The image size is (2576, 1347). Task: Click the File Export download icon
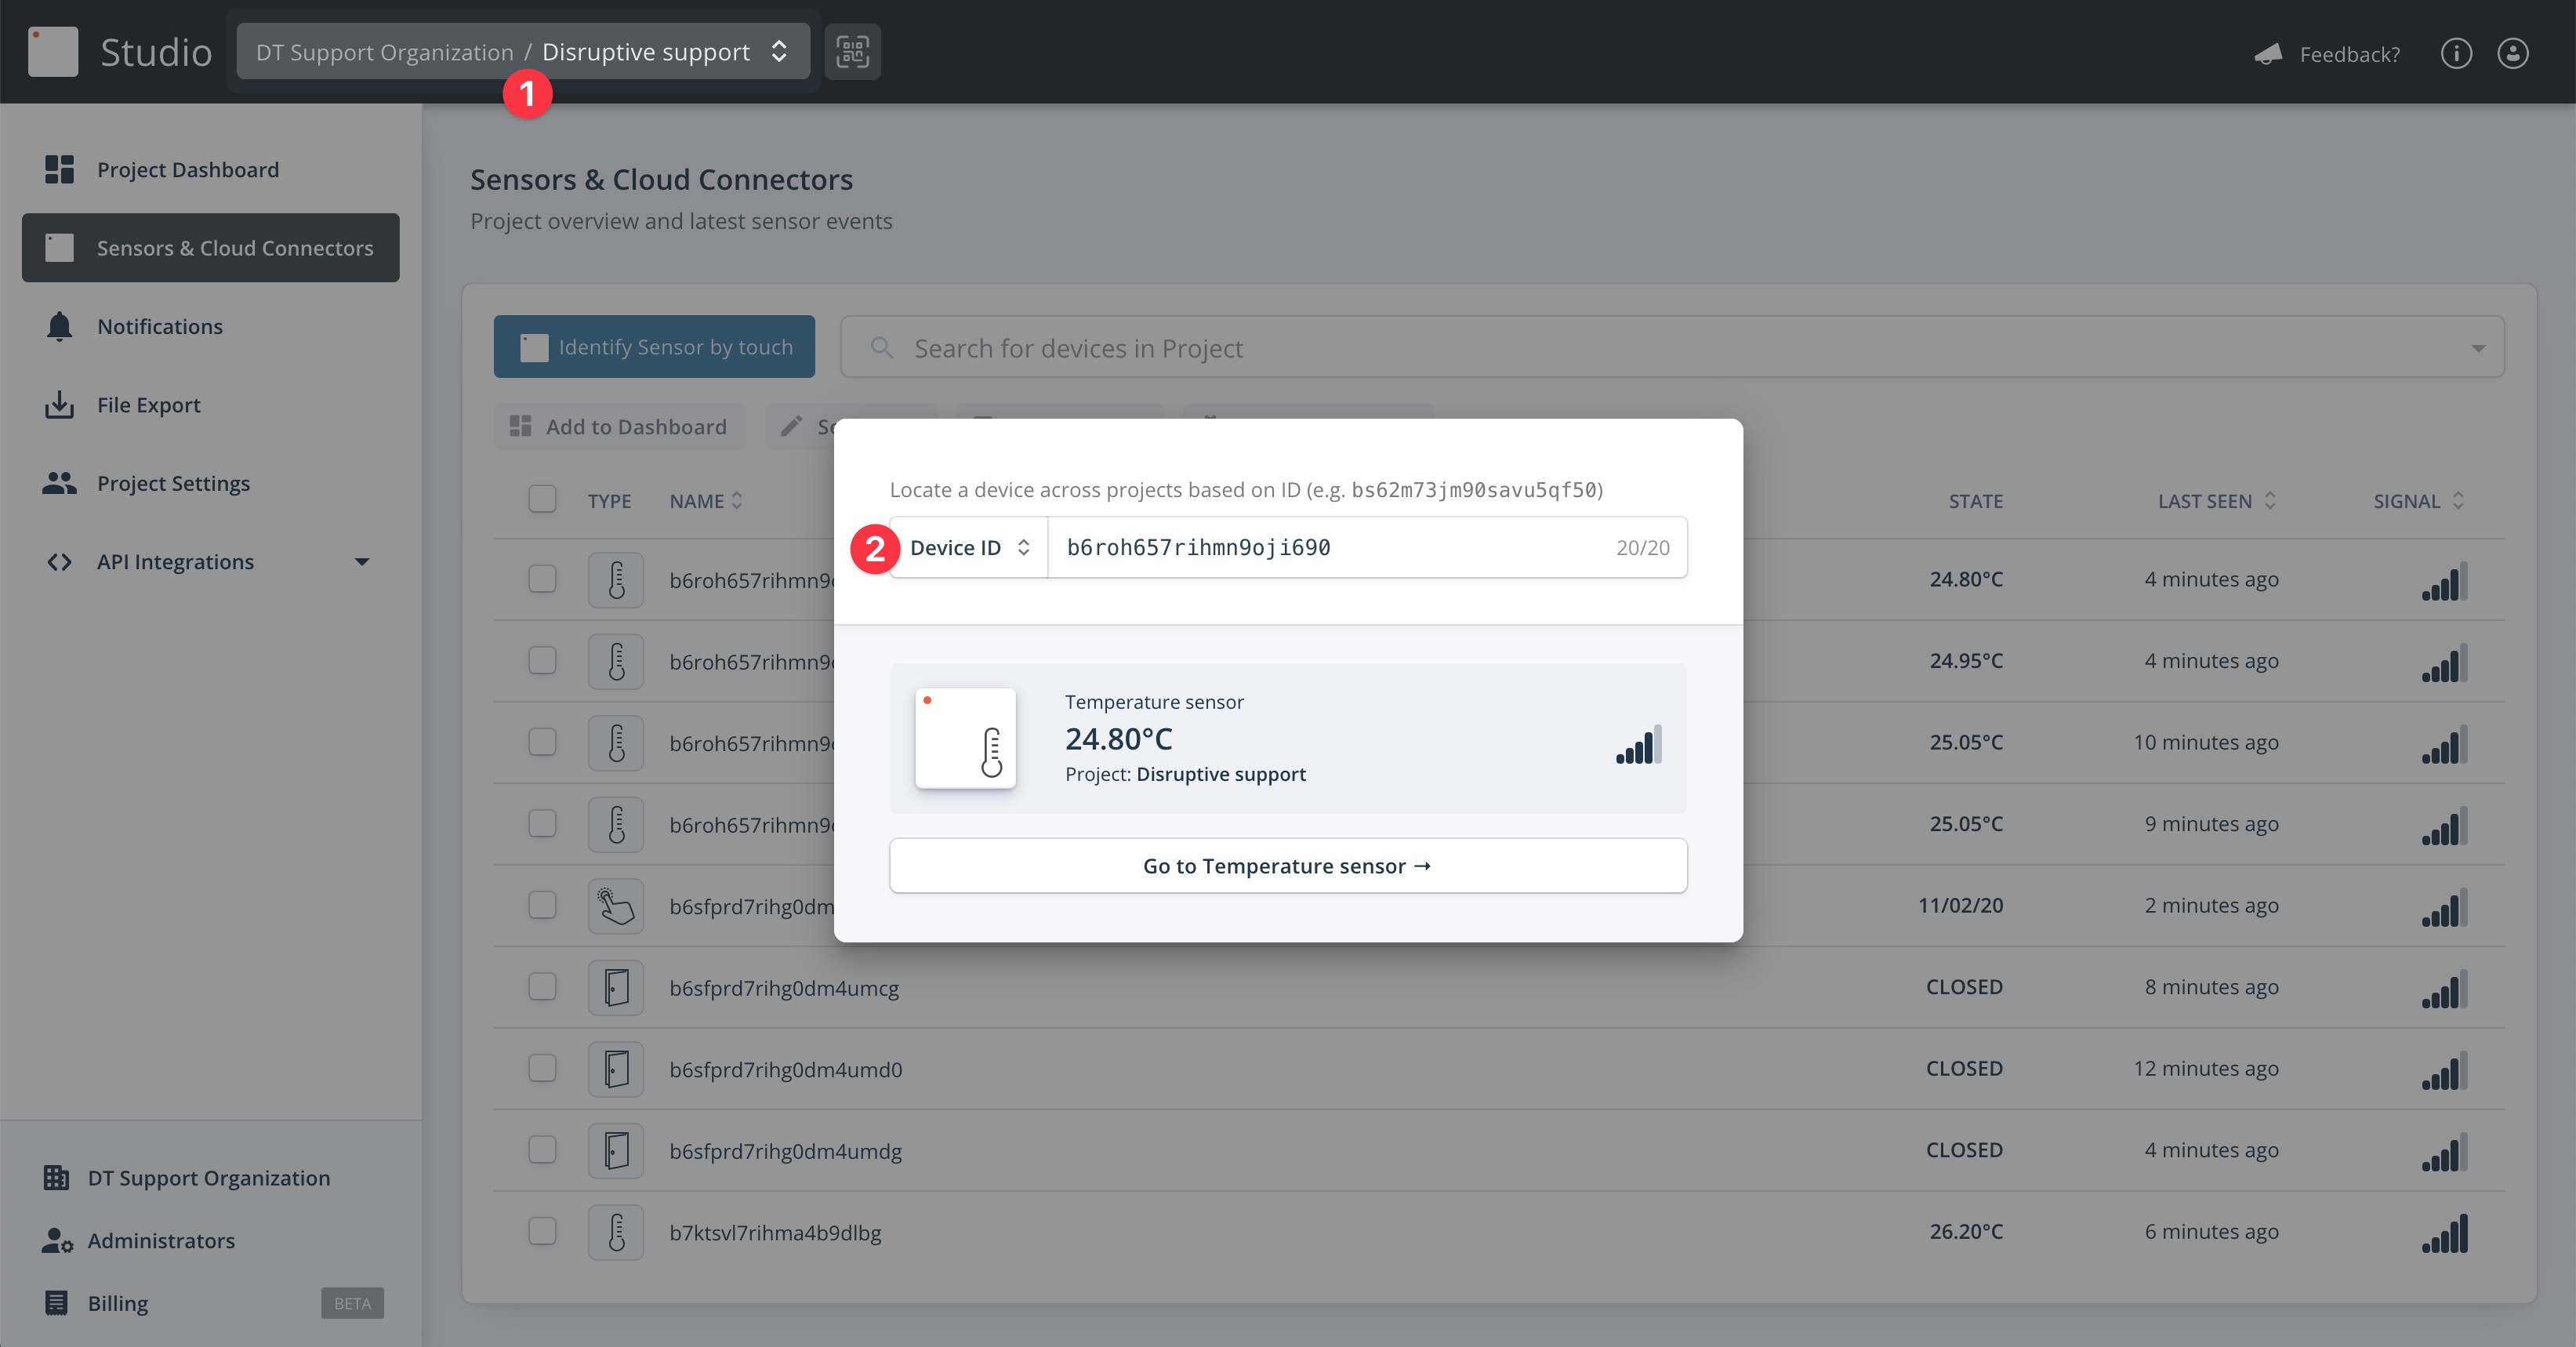(59, 405)
